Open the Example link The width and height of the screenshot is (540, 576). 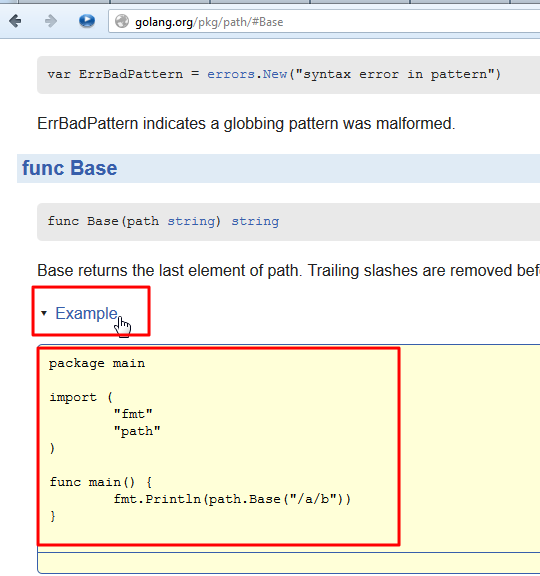coord(86,313)
